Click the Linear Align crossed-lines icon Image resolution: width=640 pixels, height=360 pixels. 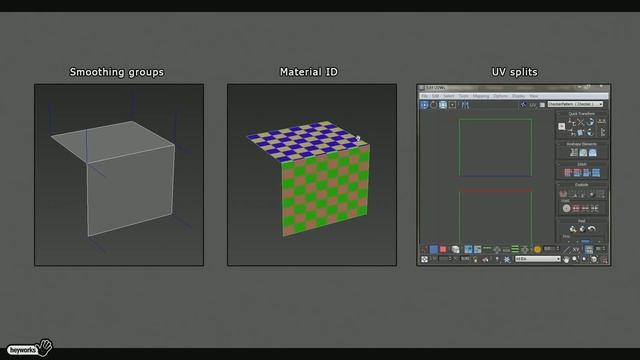[580, 122]
